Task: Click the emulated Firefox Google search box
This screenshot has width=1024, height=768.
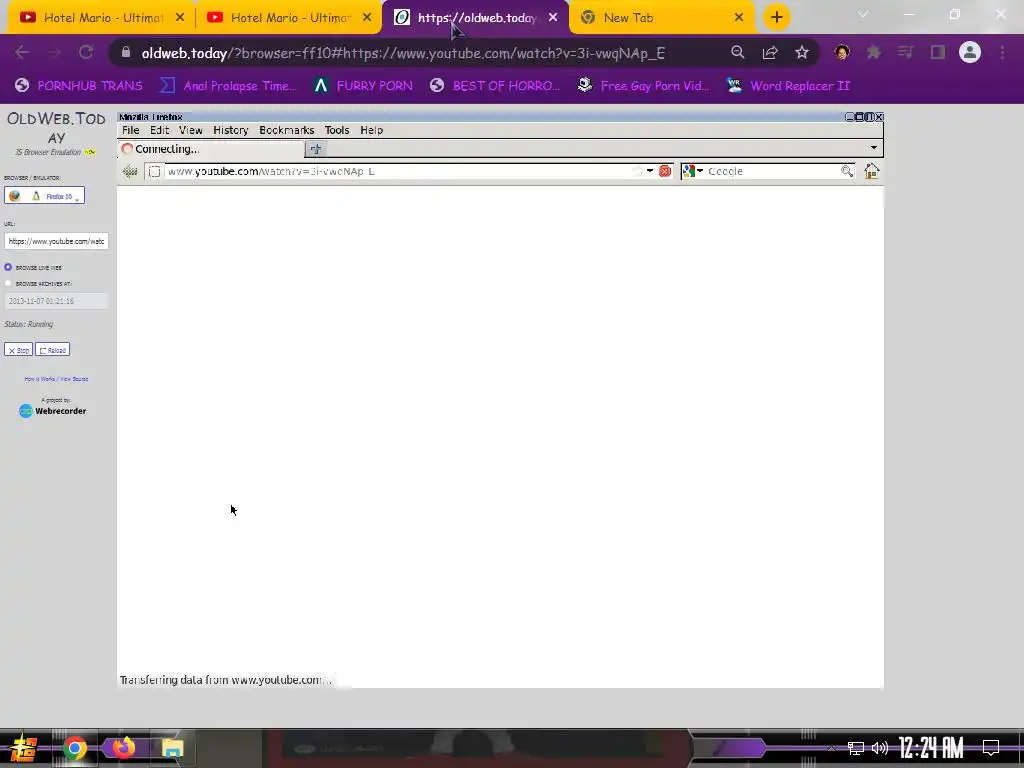Action: click(773, 171)
